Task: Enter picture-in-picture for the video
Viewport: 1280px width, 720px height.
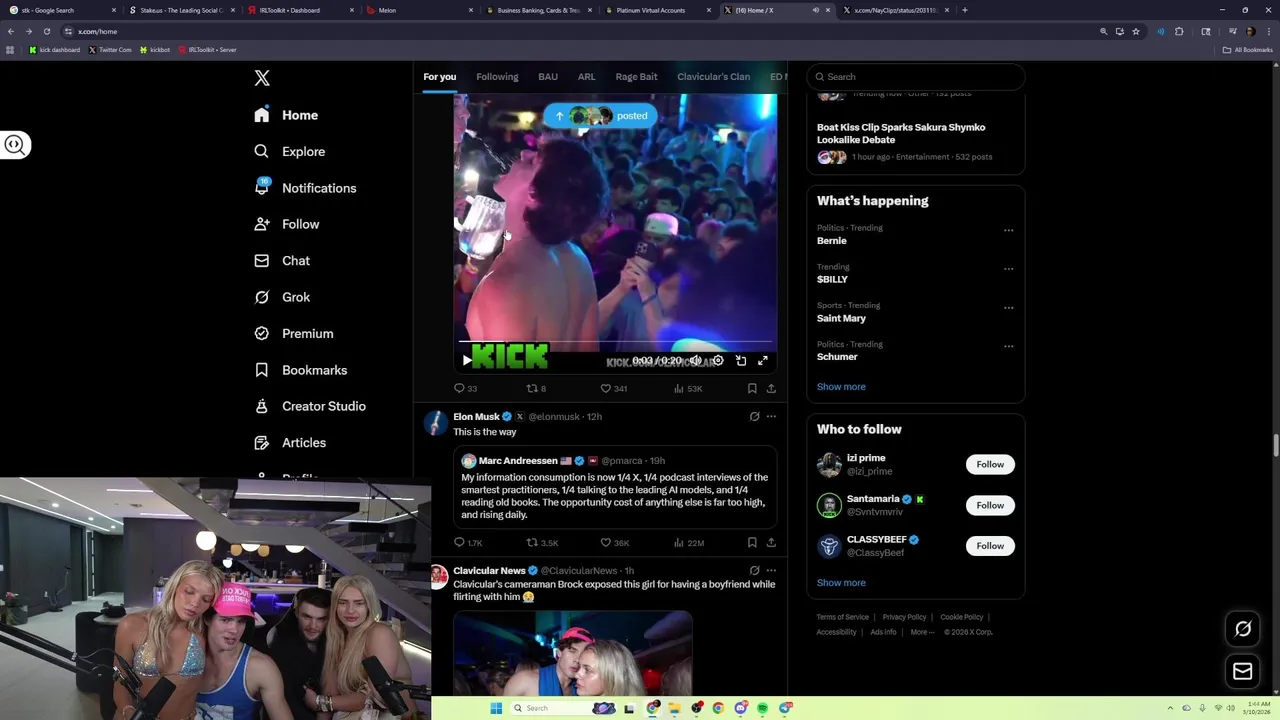Action: [x=741, y=360]
